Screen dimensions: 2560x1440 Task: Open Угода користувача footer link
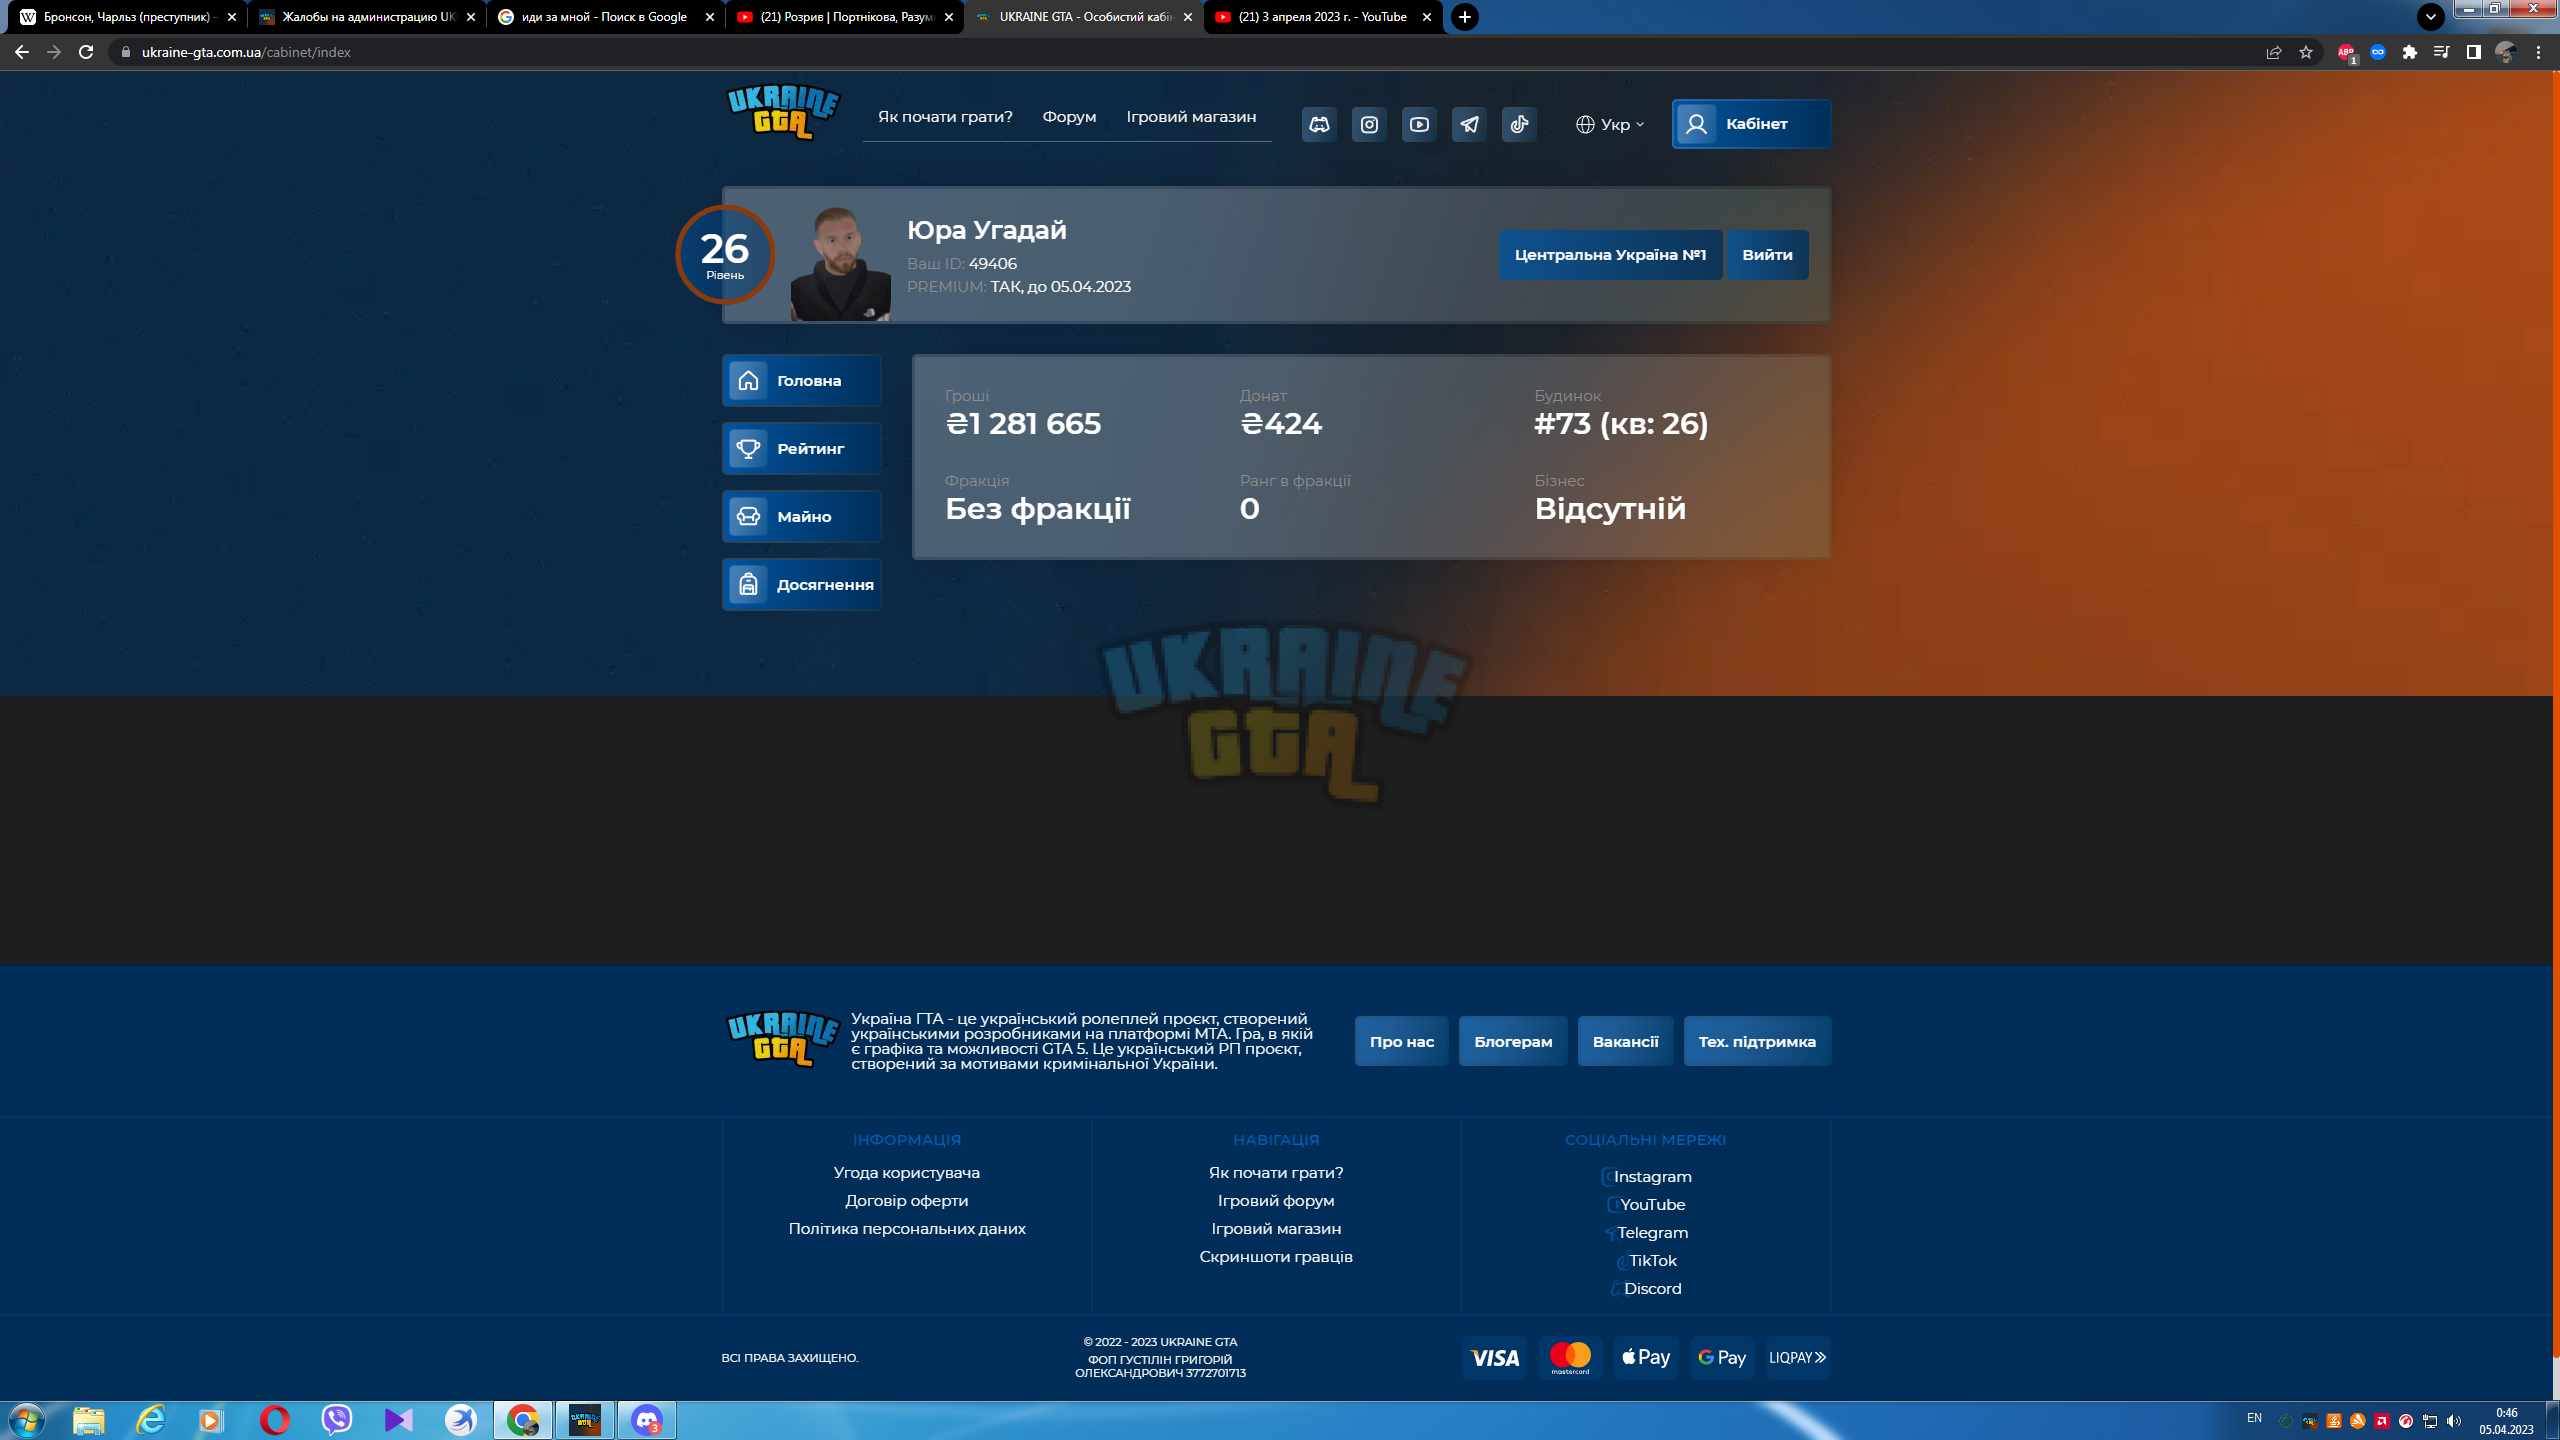[x=906, y=1172]
